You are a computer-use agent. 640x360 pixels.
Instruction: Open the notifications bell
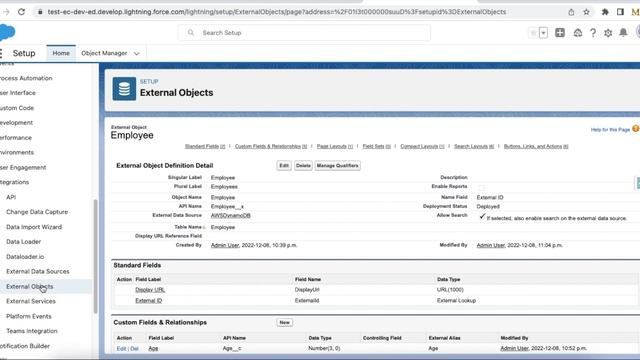tap(623, 33)
